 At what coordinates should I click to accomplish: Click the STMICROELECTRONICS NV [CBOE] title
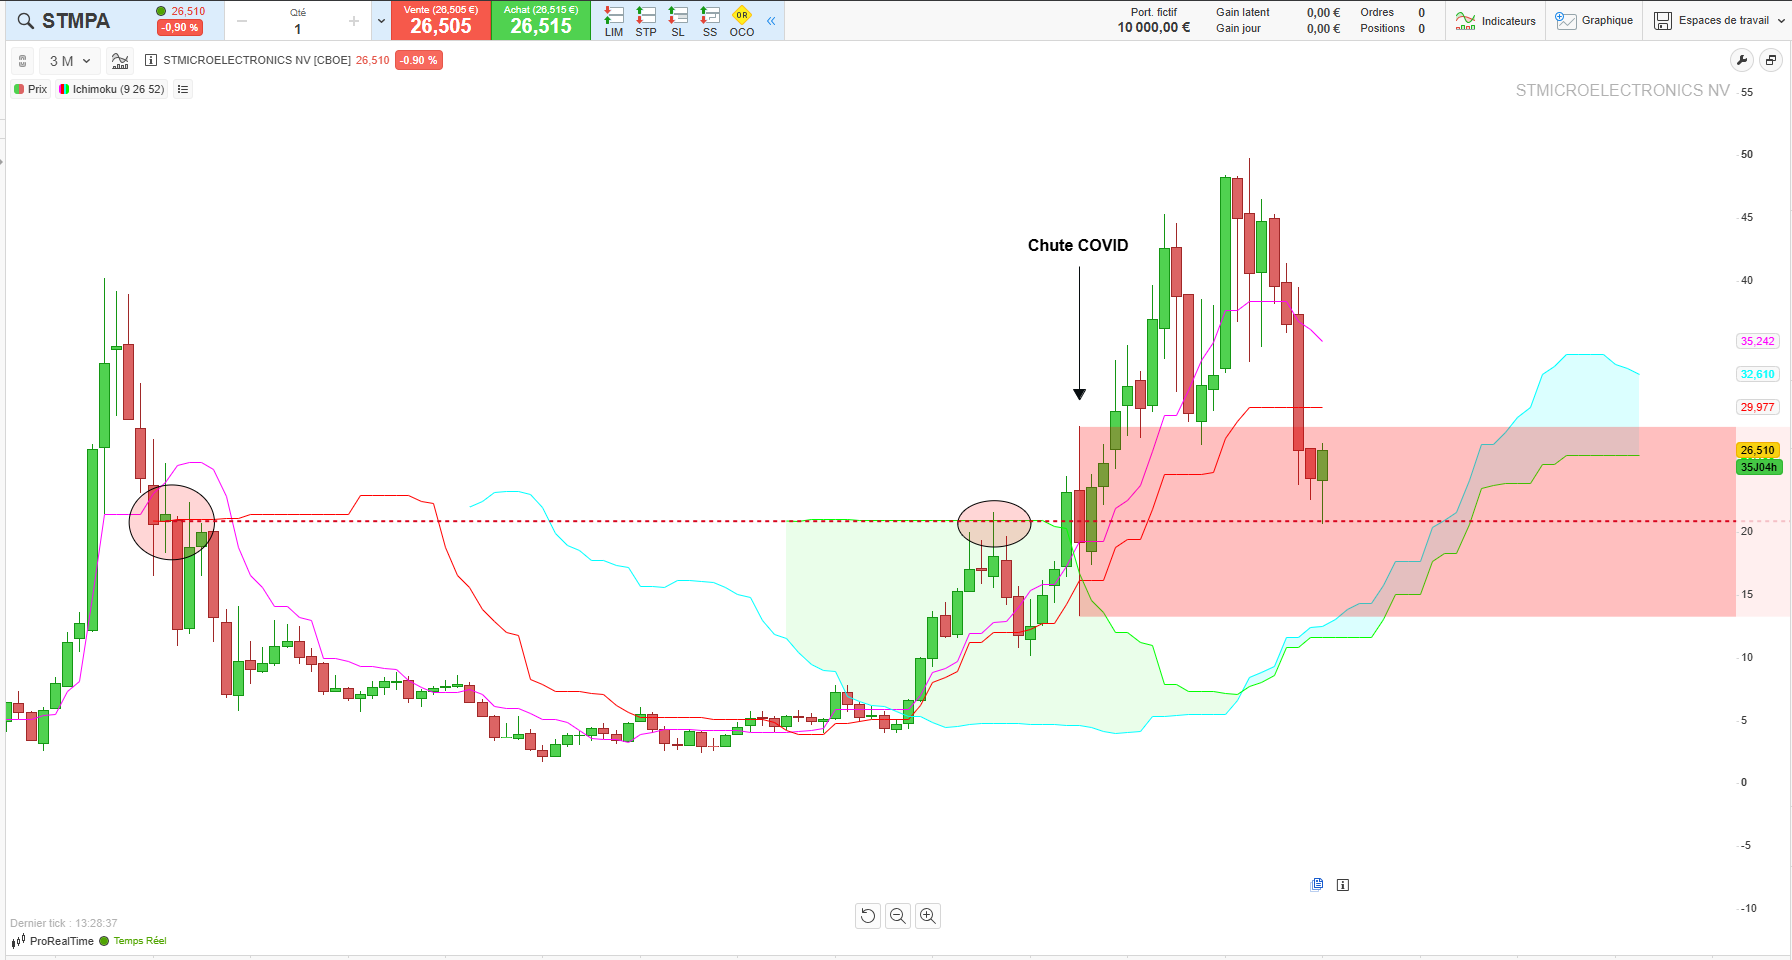257,60
